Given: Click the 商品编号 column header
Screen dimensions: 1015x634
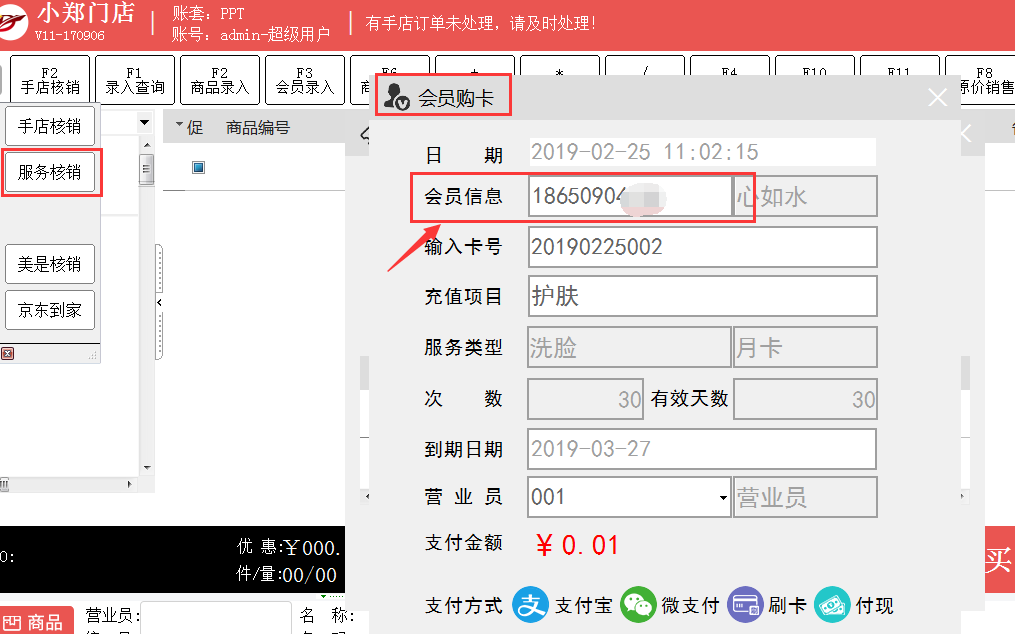Looking at the screenshot, I should 258,128.
